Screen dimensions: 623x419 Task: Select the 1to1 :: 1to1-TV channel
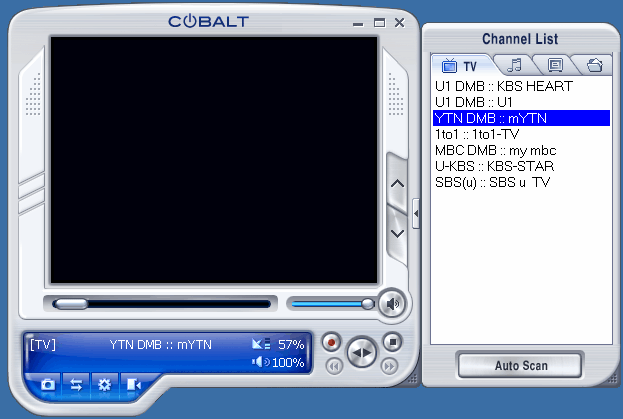tap(521, 134)
